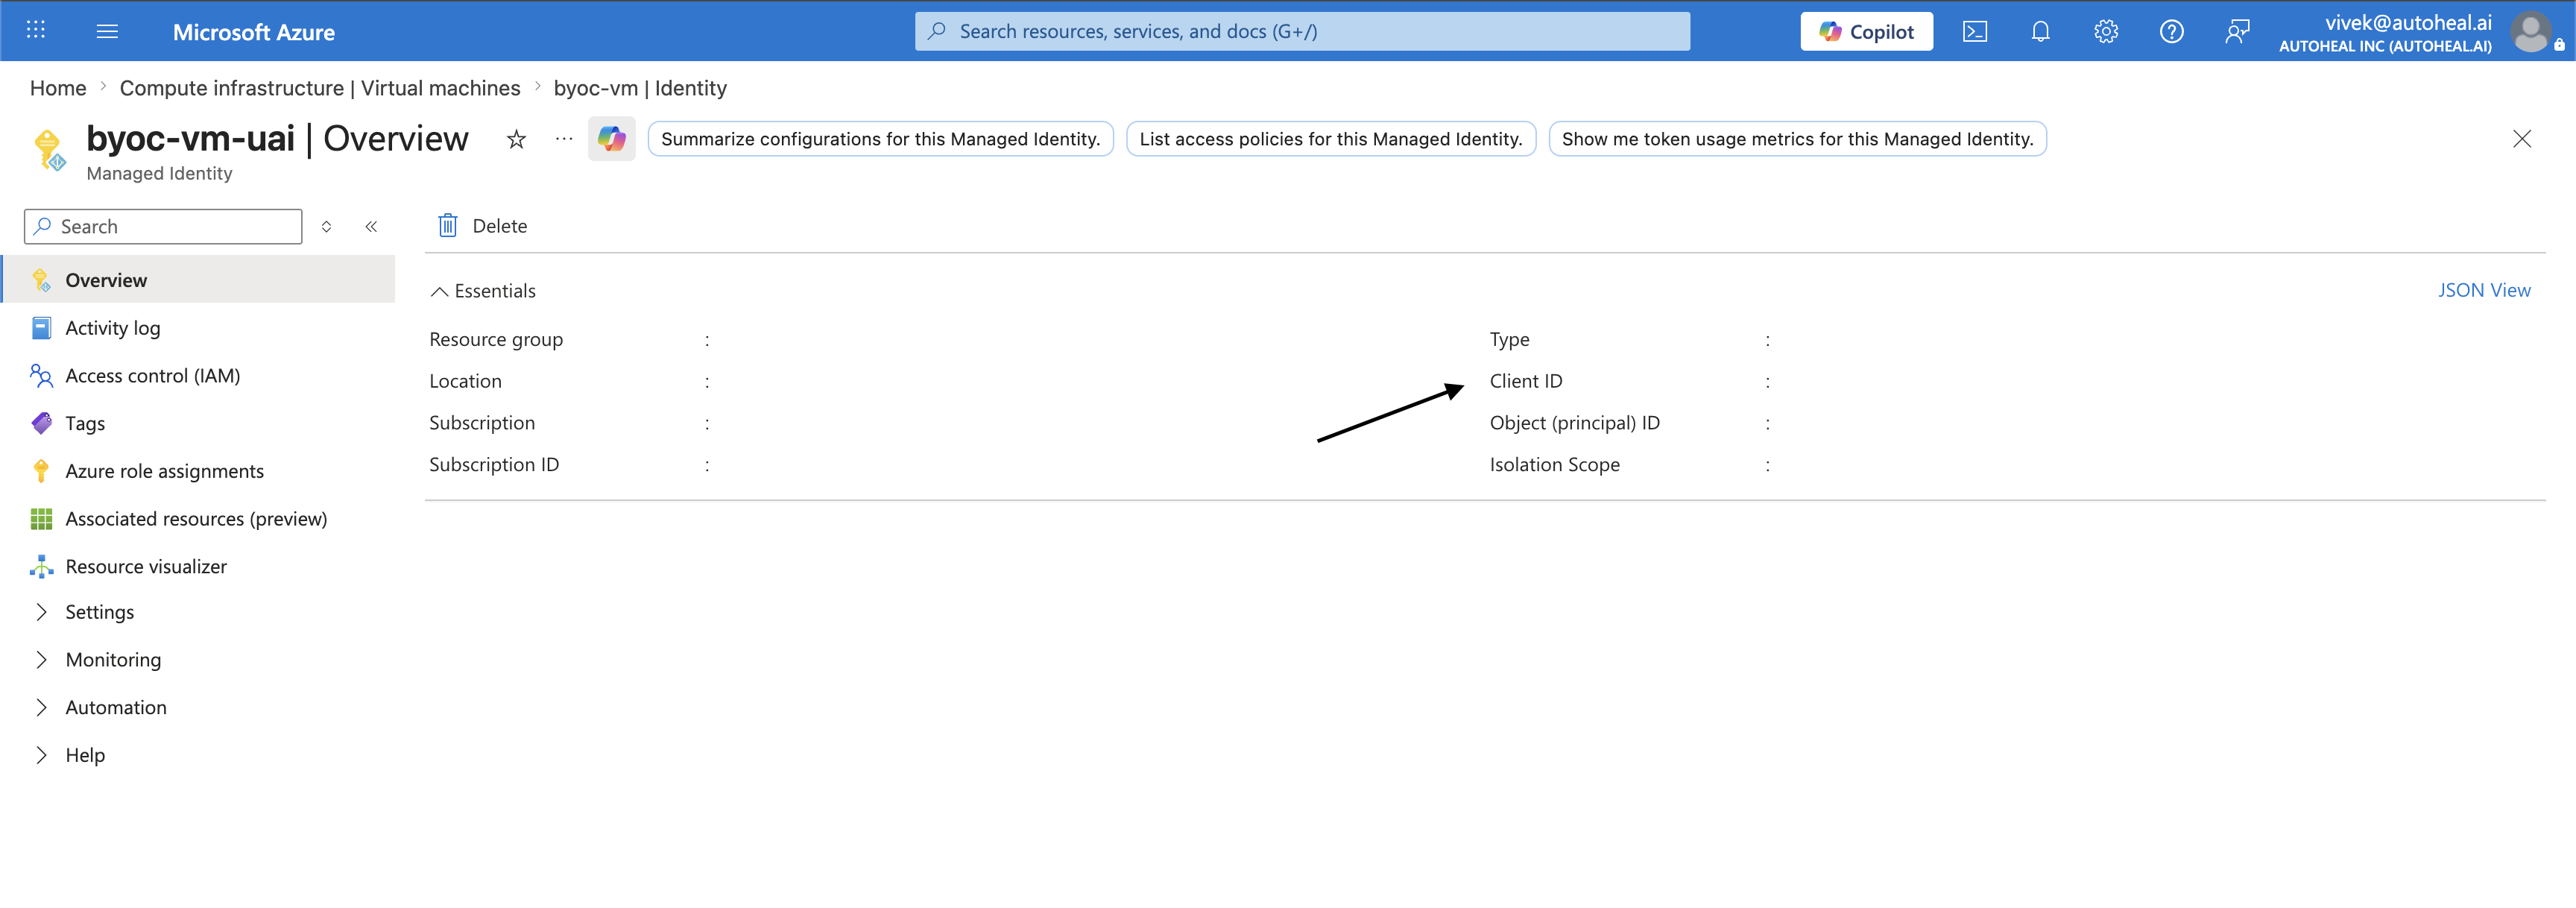Click the Isolation Scope label

tap(1554, 465)
